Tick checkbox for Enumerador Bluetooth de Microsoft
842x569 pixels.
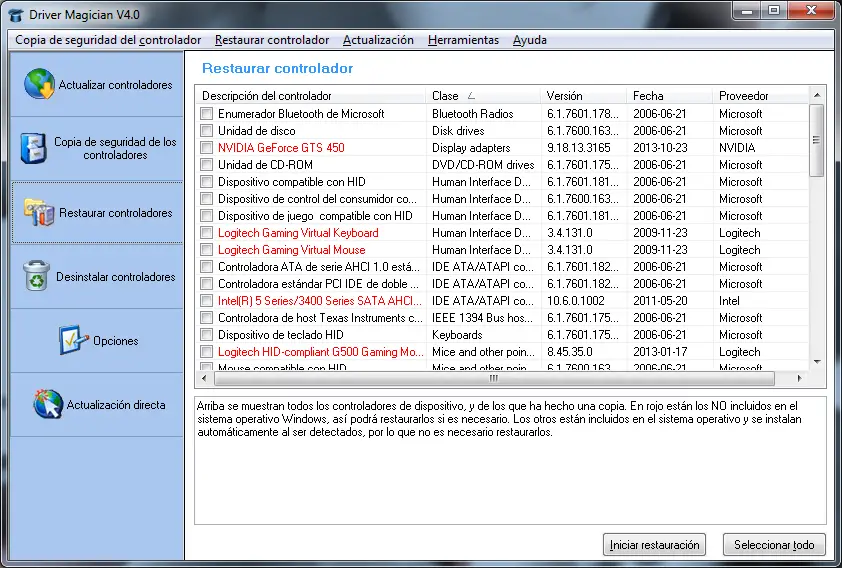[x=206, y=114]
